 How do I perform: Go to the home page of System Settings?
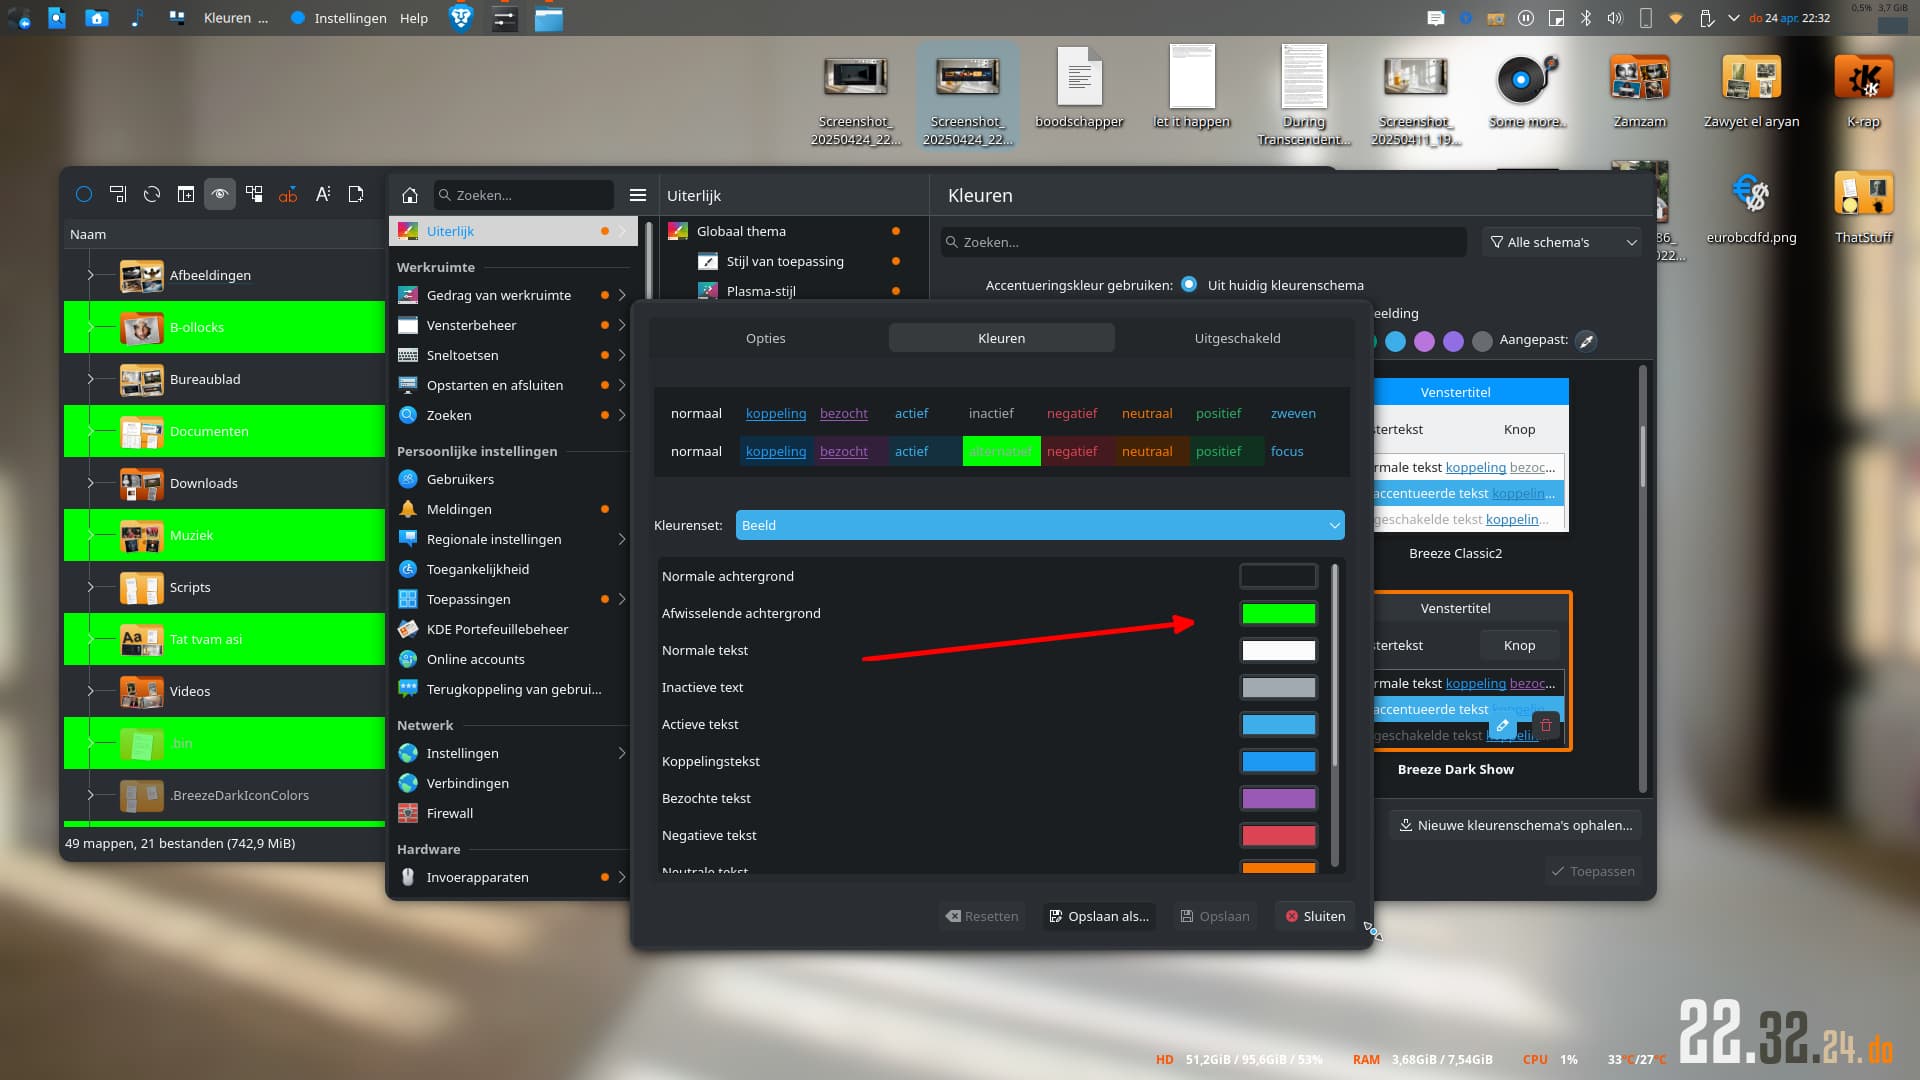(x=410, y=195)
